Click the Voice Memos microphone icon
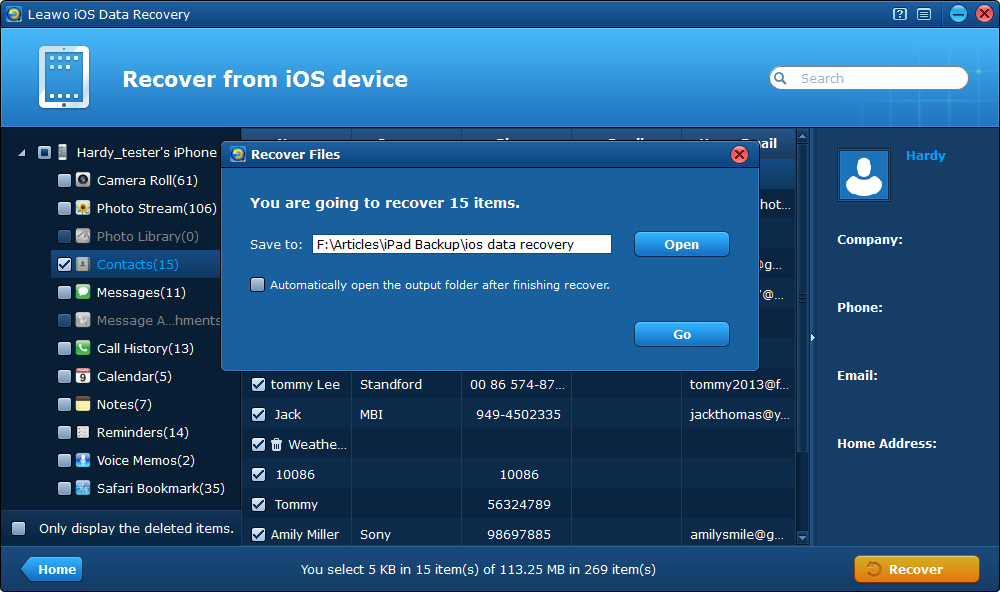The height and width of the screenshot is (592, 1000). point(83,460)
